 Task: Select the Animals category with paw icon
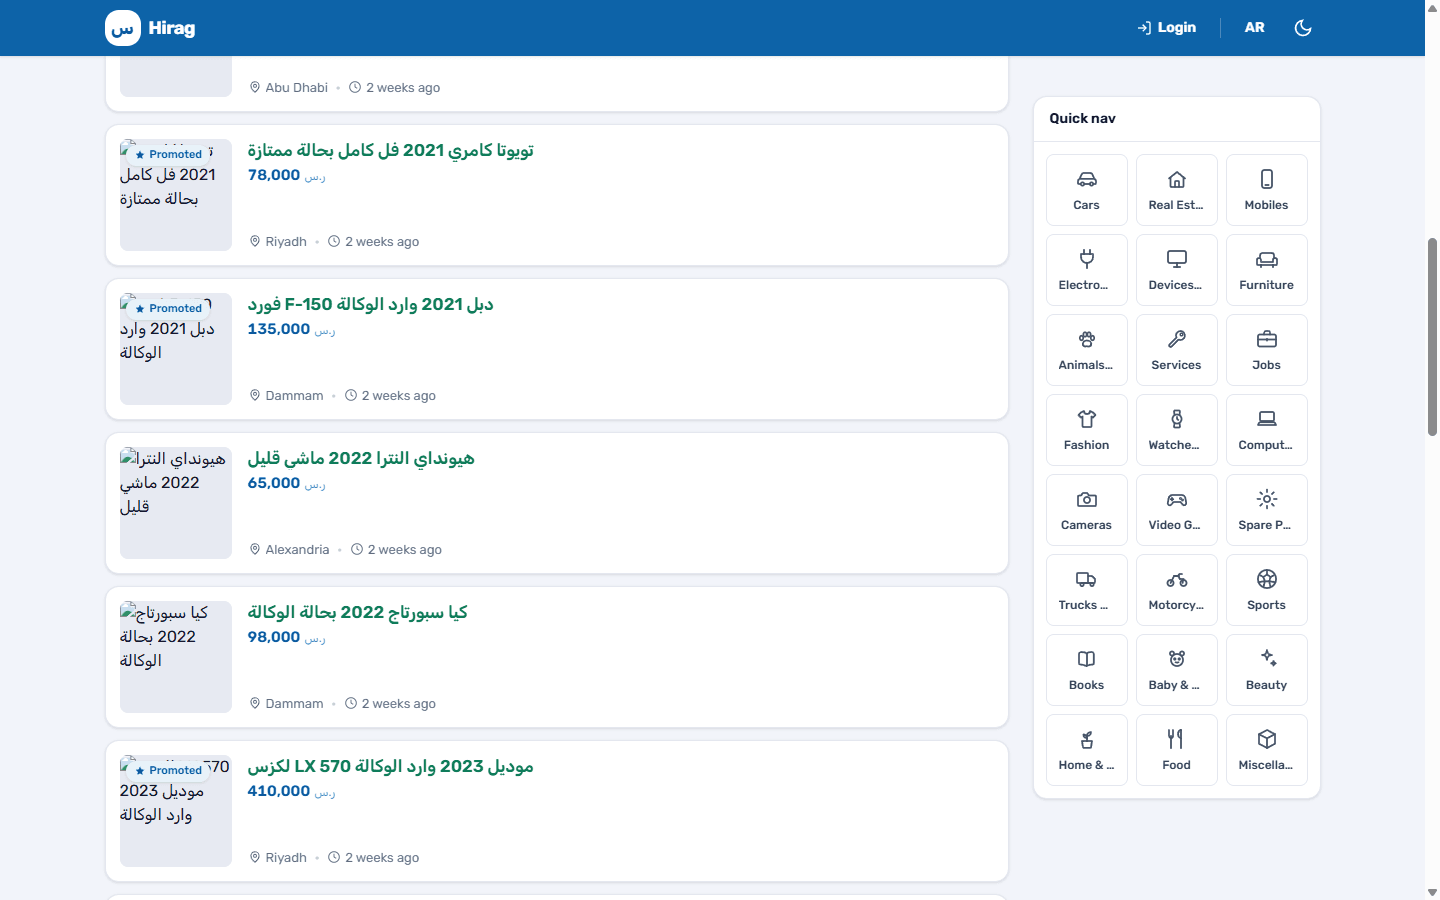pyautogui.click(x=1086, y=350)
